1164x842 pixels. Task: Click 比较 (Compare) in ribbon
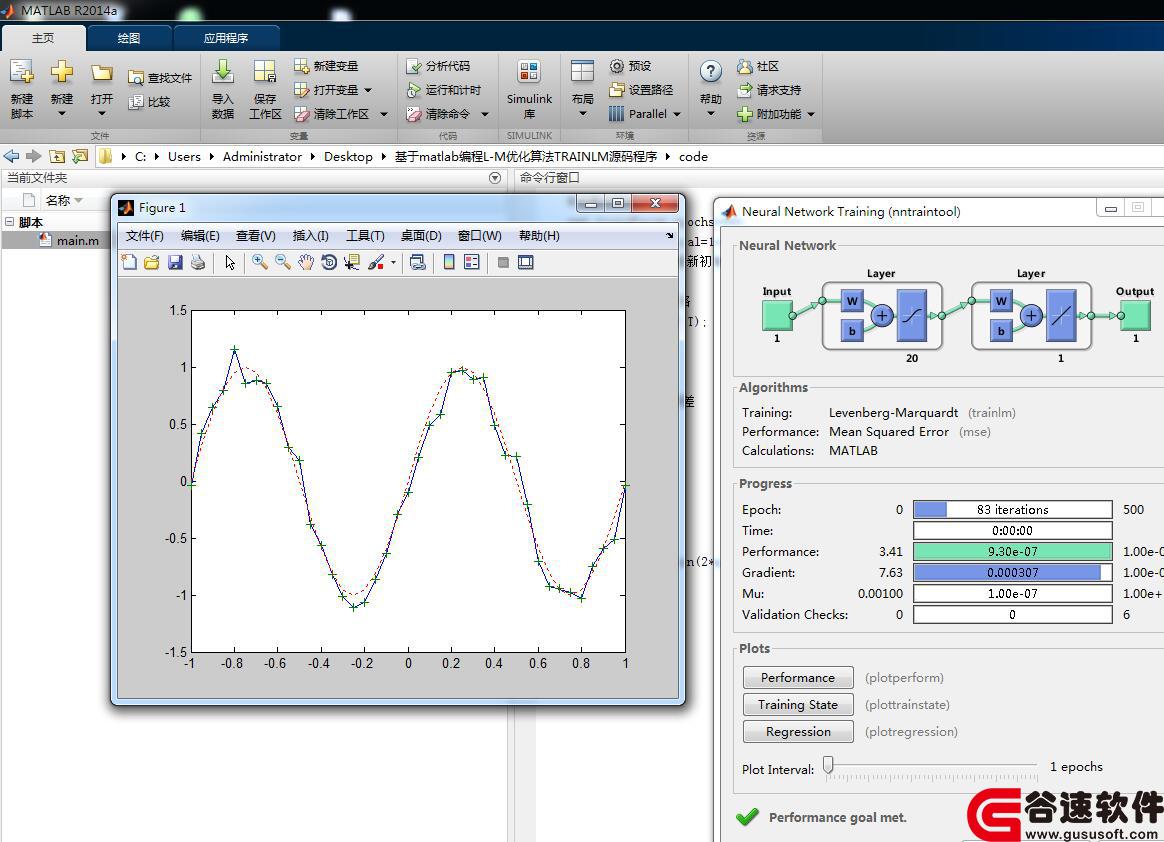tap(149, 102)
